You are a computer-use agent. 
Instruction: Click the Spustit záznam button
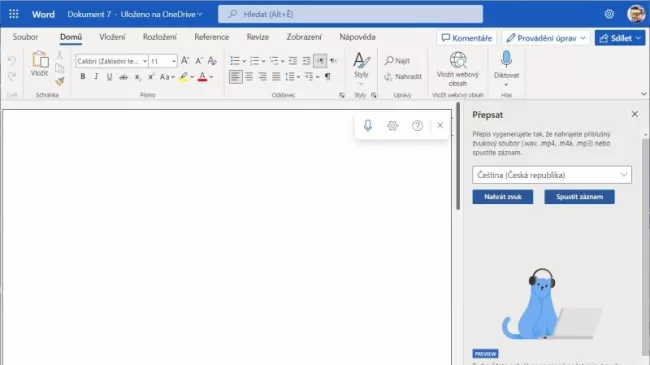[580, 197]
